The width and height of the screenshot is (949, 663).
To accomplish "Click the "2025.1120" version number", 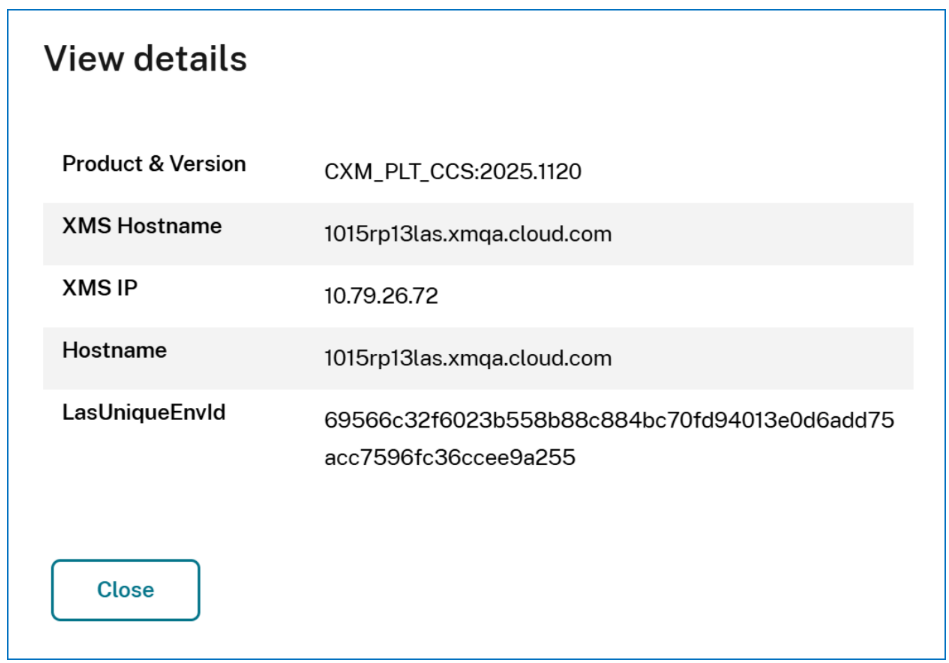I will [x=532, y=172].
